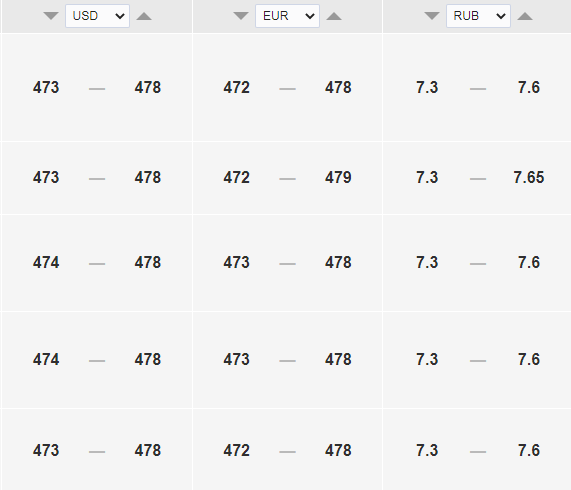The image size is (571, 490).
Task: Open the EUR currency dropdown
Action: pos(287,16)
